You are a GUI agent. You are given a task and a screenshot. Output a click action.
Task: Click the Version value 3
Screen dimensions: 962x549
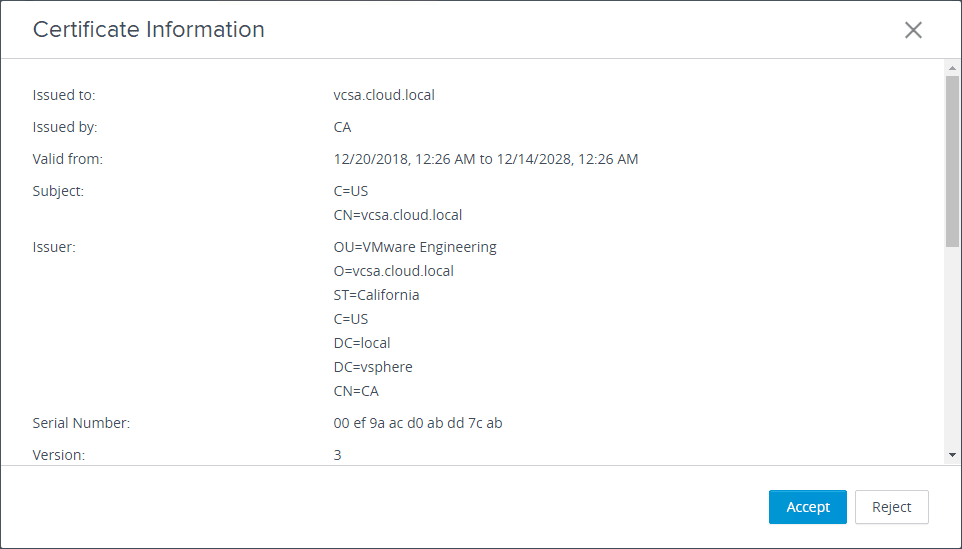click(x=338, y=455)
